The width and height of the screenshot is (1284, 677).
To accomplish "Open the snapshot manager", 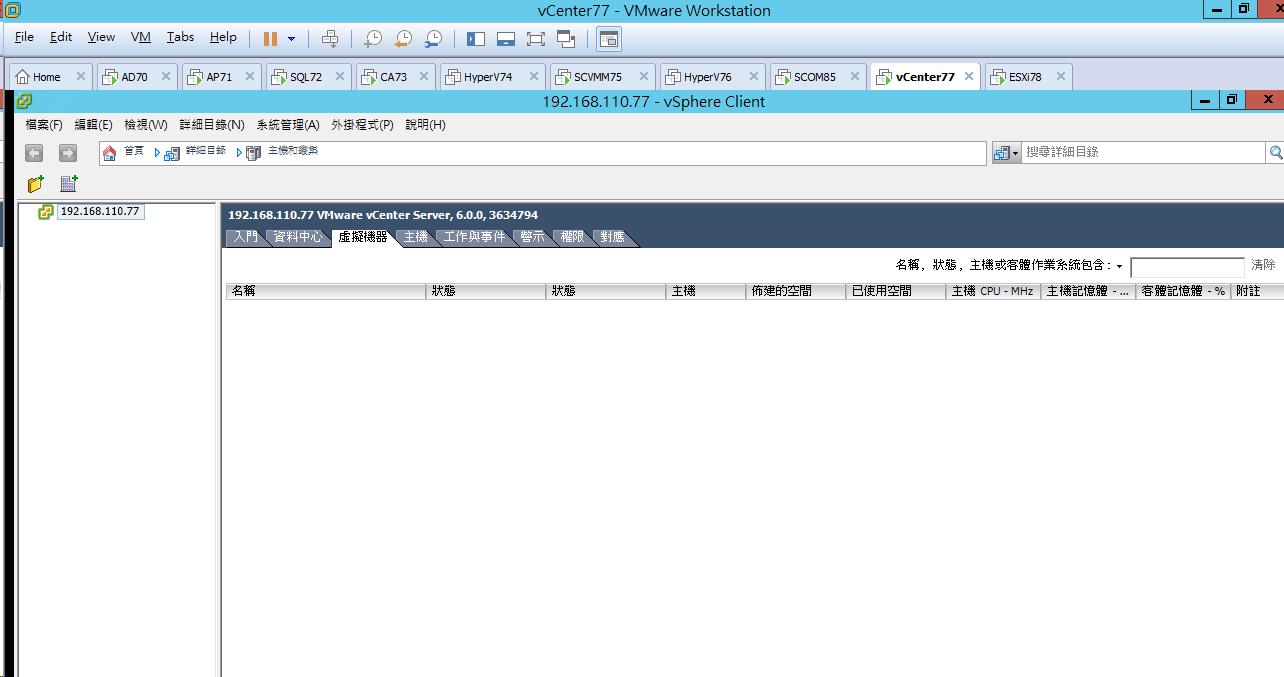I will (x=433, y=39).
